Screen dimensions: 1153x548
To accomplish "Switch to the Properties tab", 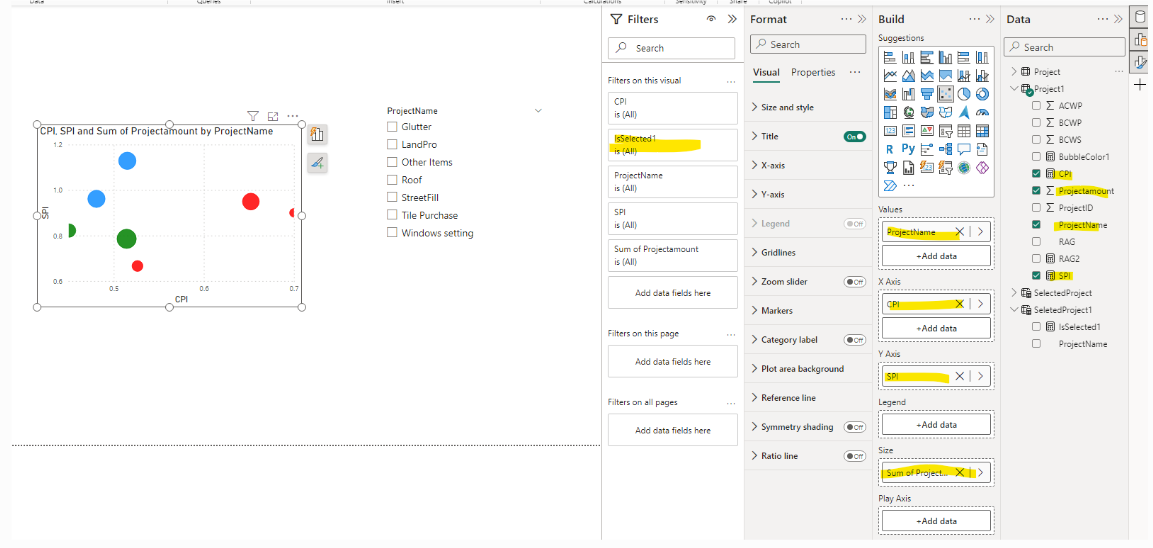I will point(813,72).
